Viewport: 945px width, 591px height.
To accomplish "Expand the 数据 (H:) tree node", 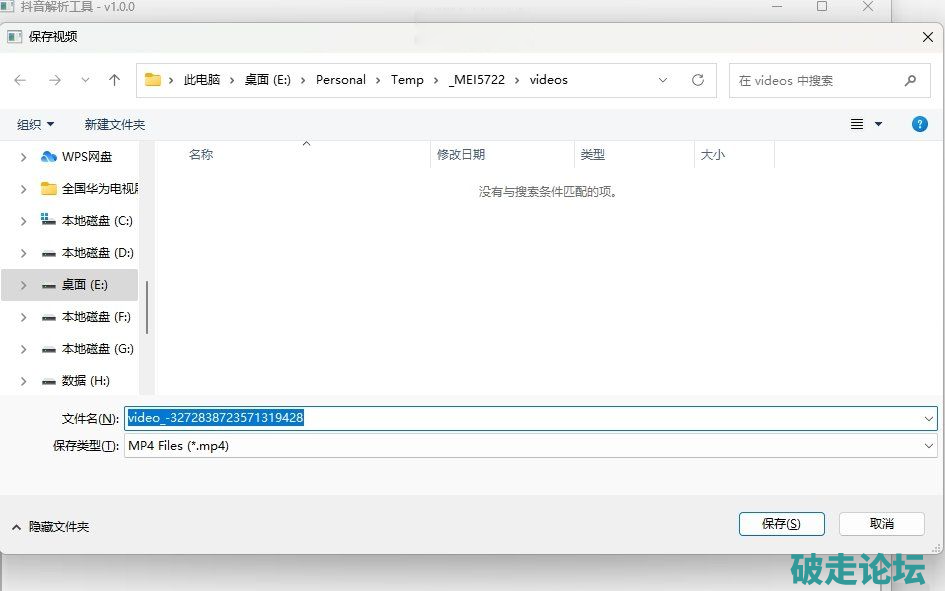I will tap(23, 381).
